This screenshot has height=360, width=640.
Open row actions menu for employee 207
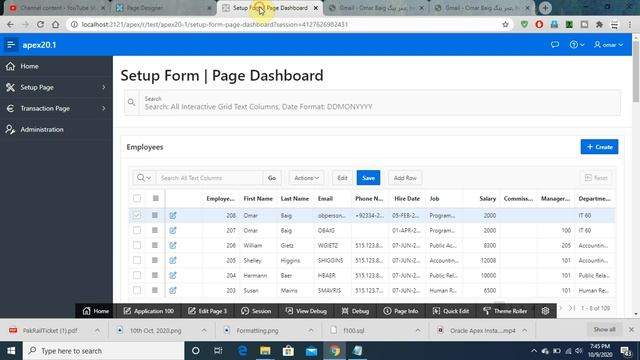click(x=155, y=230)
